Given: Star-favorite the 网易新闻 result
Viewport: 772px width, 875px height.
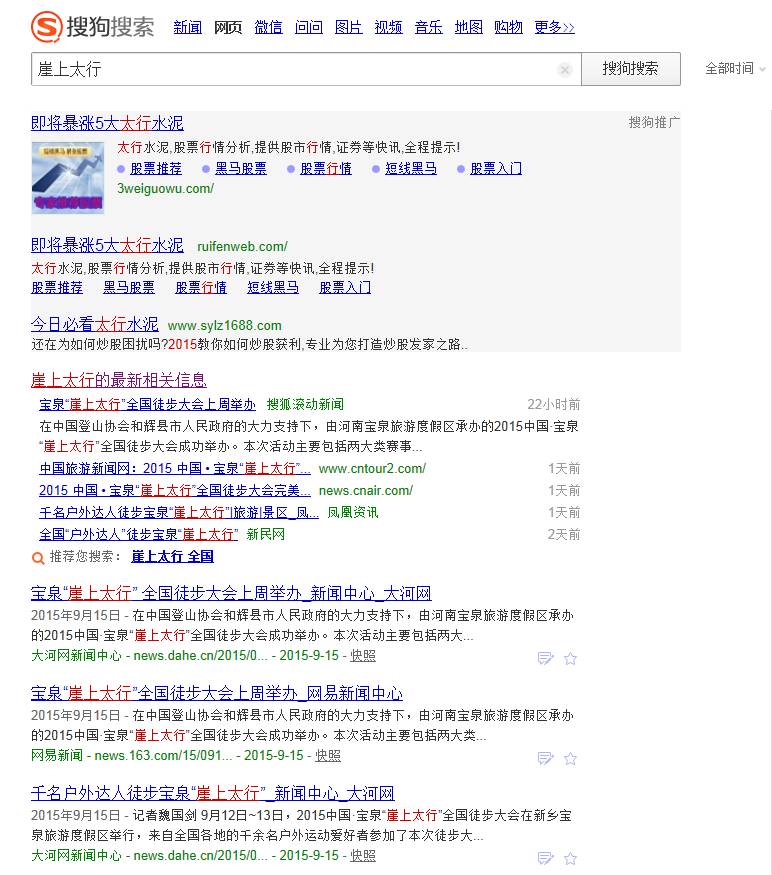Looking at the screenshot, I should click(570, 758).
